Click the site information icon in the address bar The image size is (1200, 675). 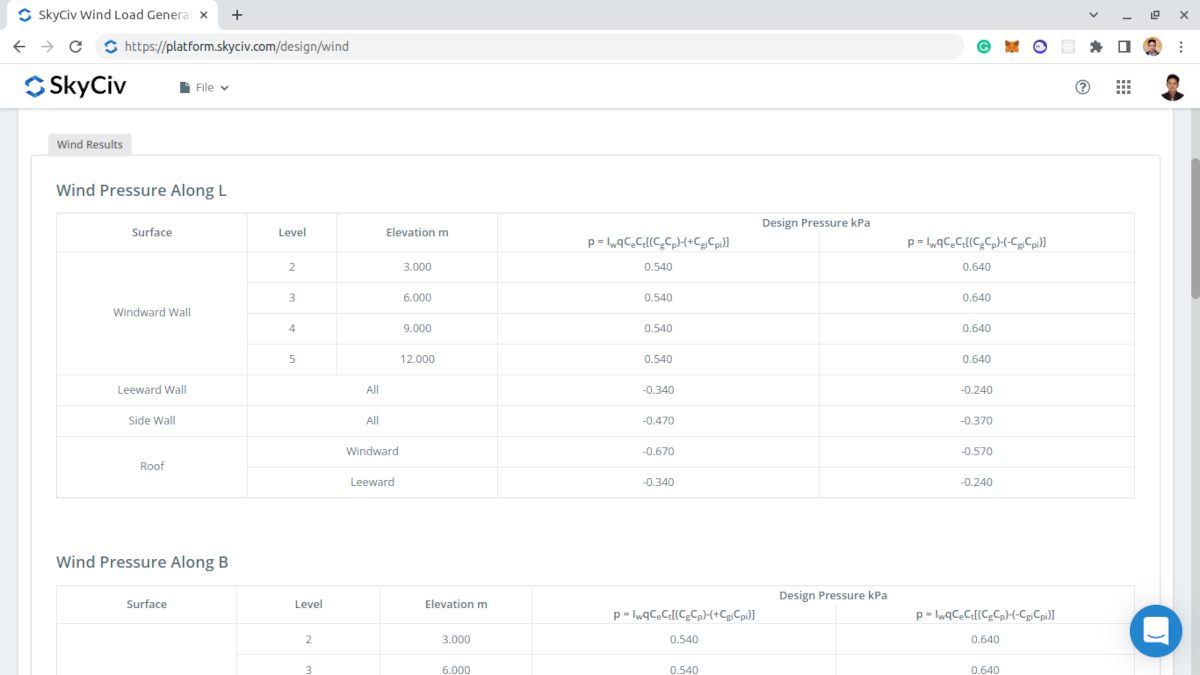pos(110,46)
